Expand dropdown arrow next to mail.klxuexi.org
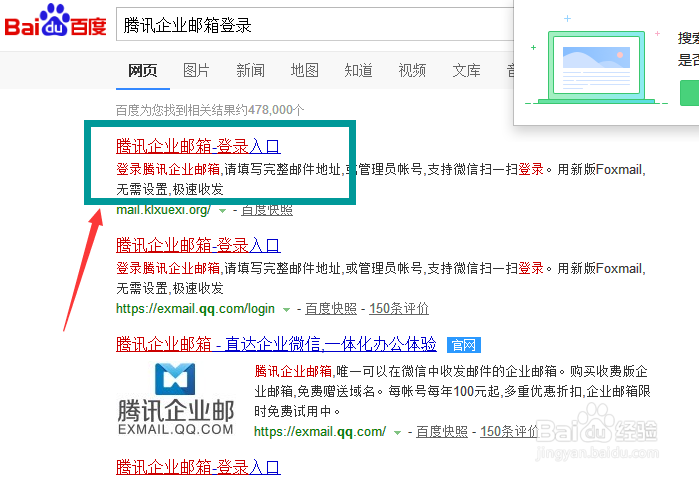 222,210
